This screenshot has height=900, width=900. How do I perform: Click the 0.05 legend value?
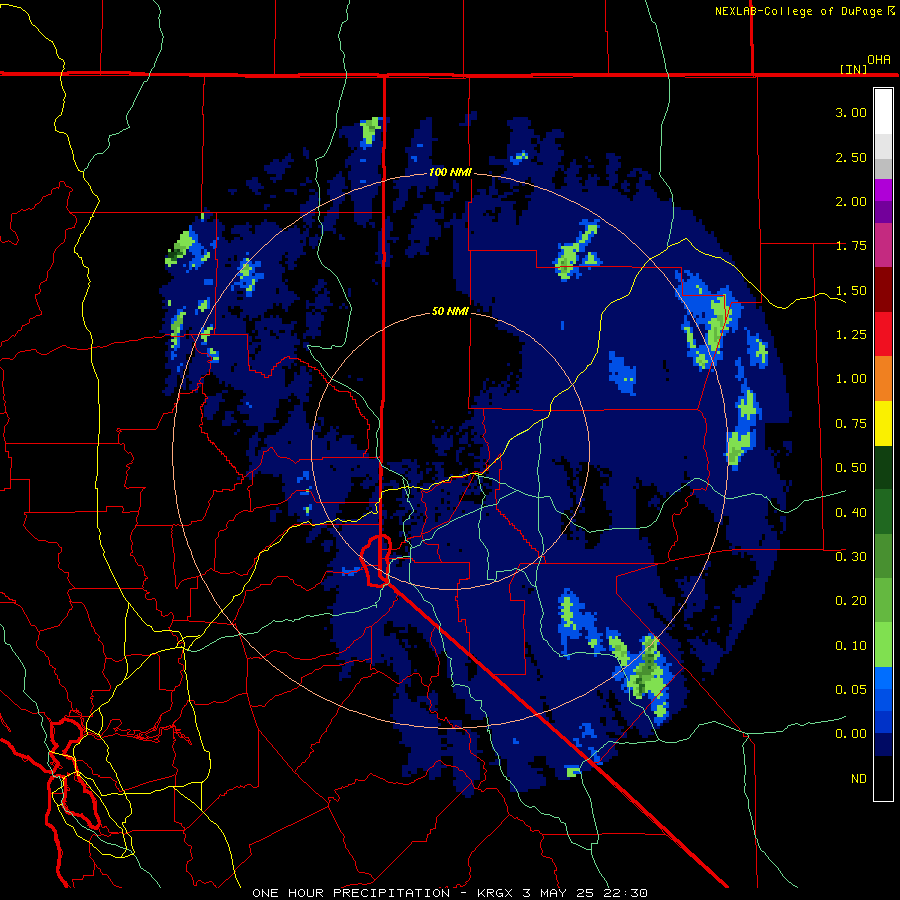[x=851, y=690]
